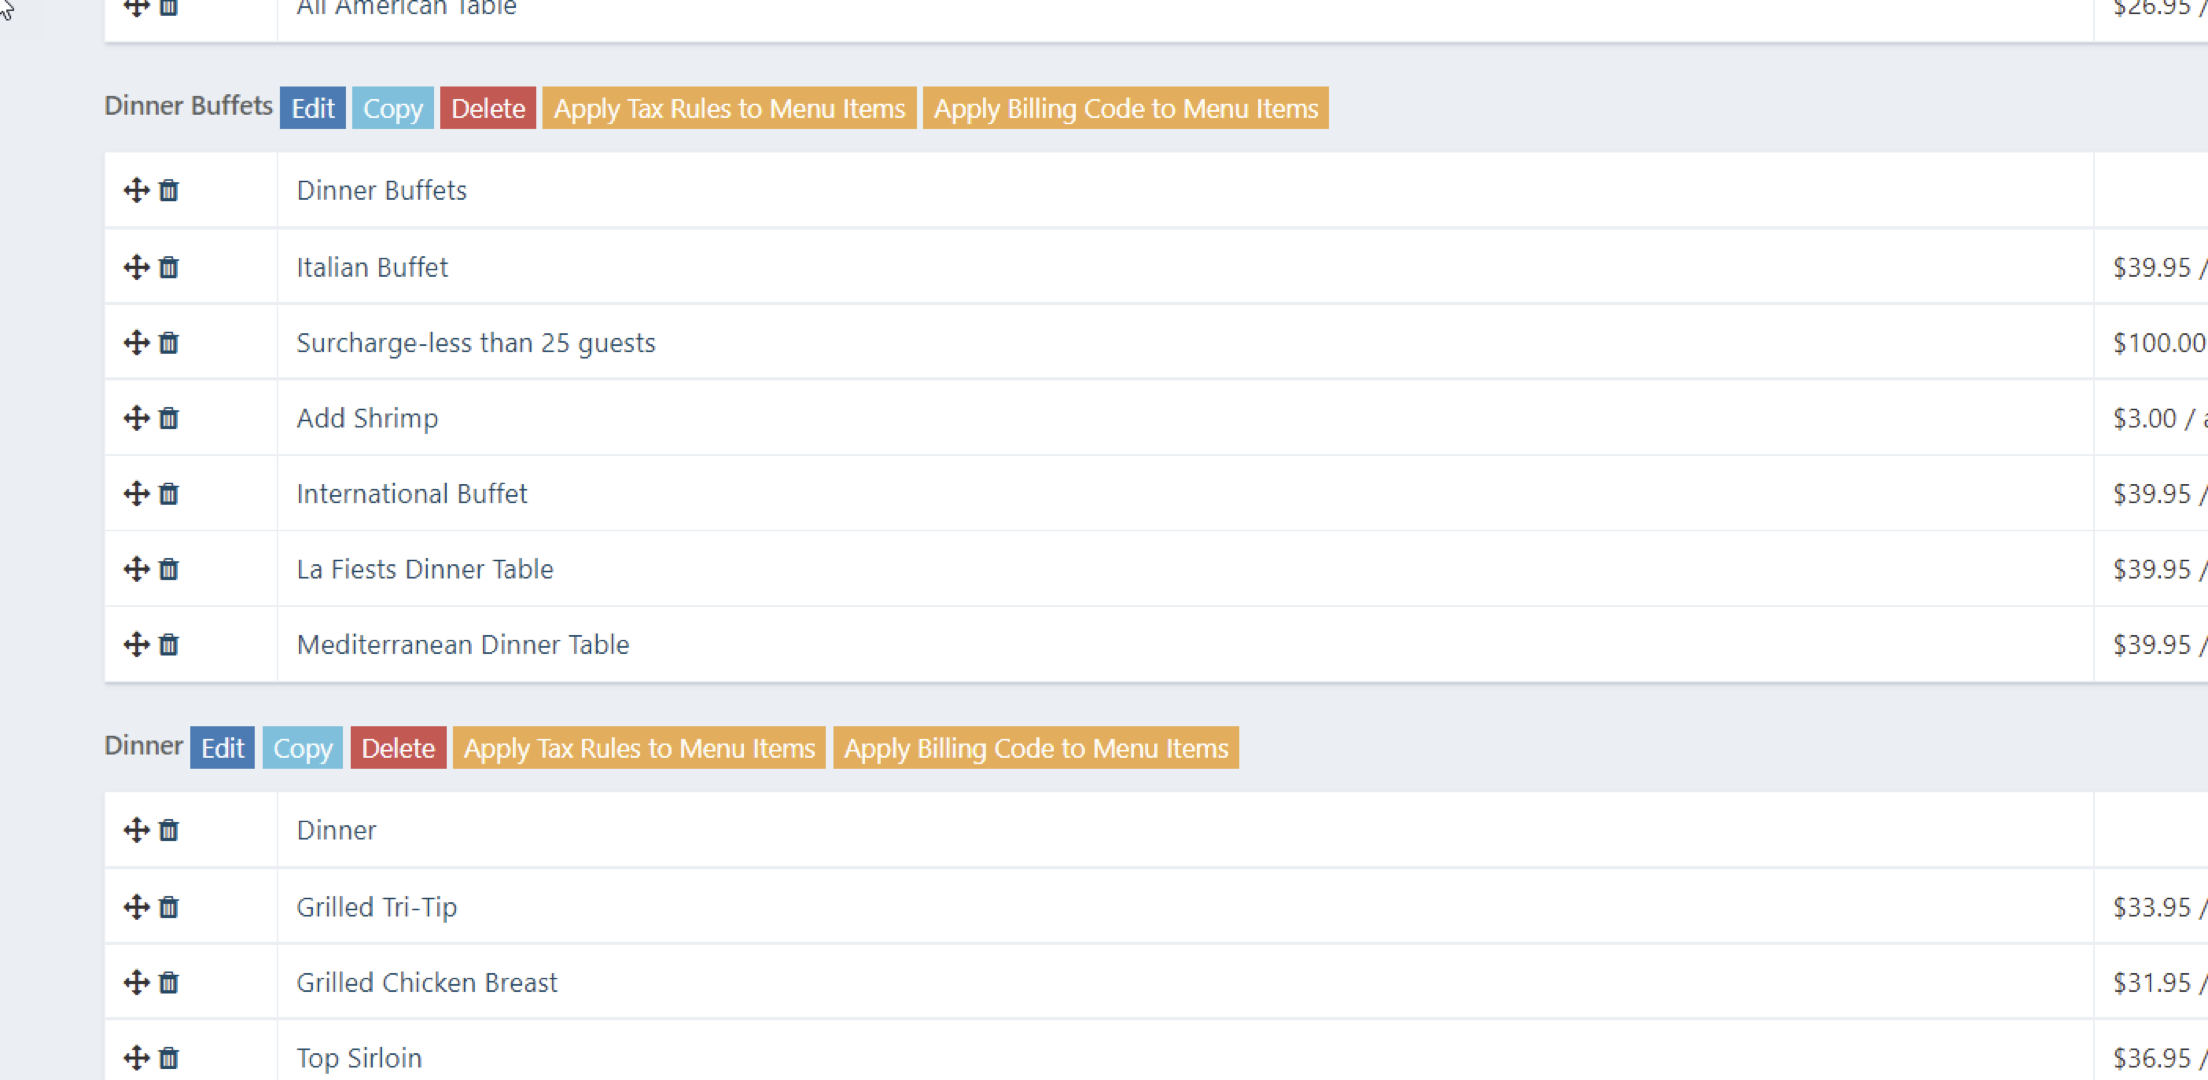Apply Billing Code to Dinner Buffets items
This screenshot has height=1080, width=2208.
1125,108
